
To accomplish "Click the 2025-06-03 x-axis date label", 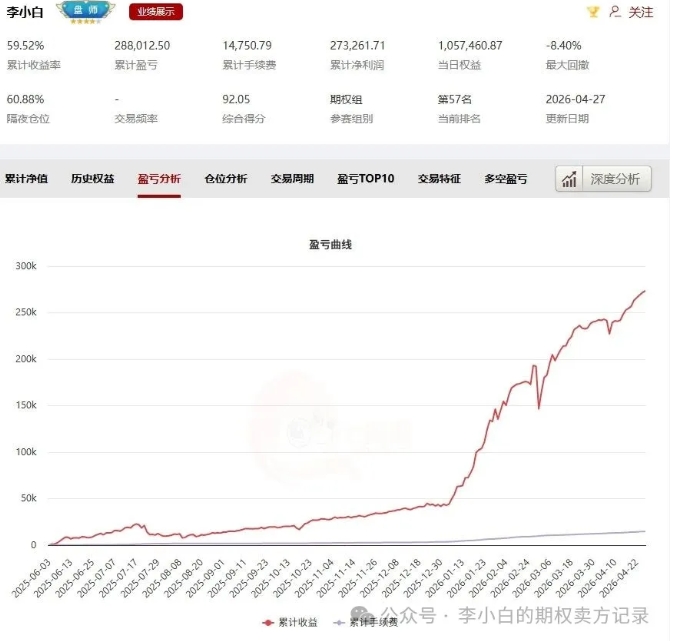I will [x=31, y=578].
